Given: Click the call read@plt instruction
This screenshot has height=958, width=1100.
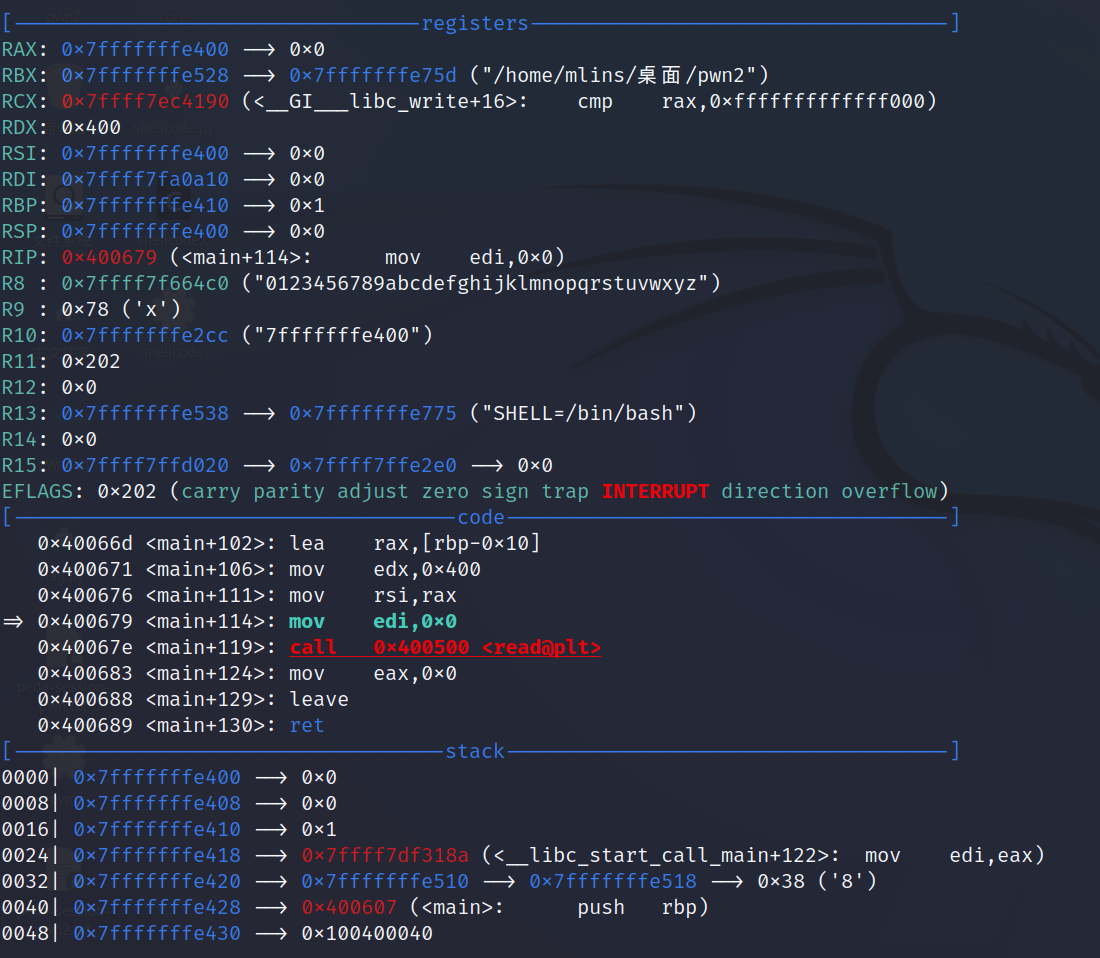Looking at the screenshot, I should (x=445, y=647).
